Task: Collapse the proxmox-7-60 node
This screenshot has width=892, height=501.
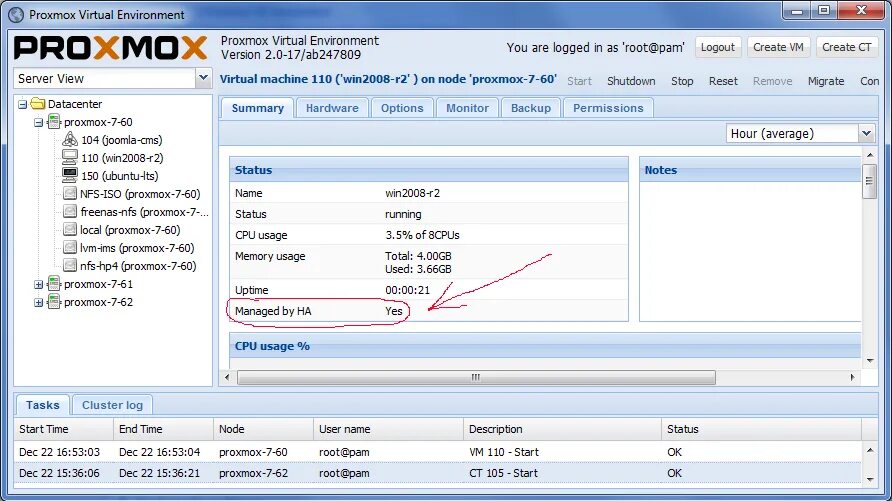Action: tap(38, 122)
